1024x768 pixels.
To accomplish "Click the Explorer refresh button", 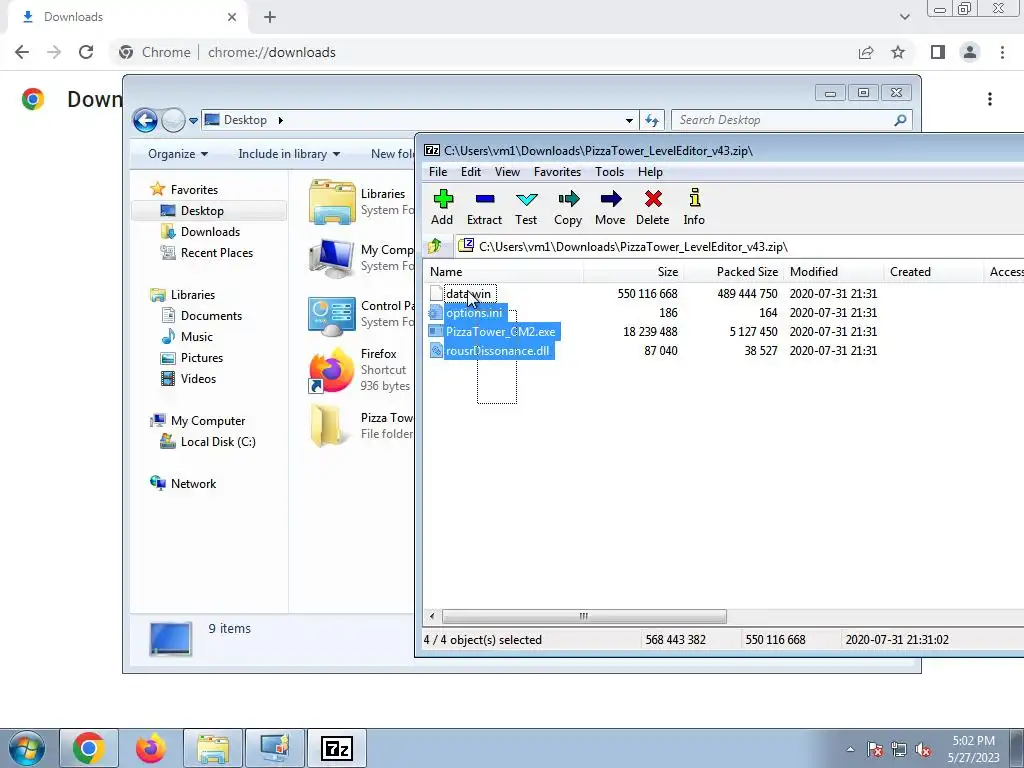I will tap(652, 120).
